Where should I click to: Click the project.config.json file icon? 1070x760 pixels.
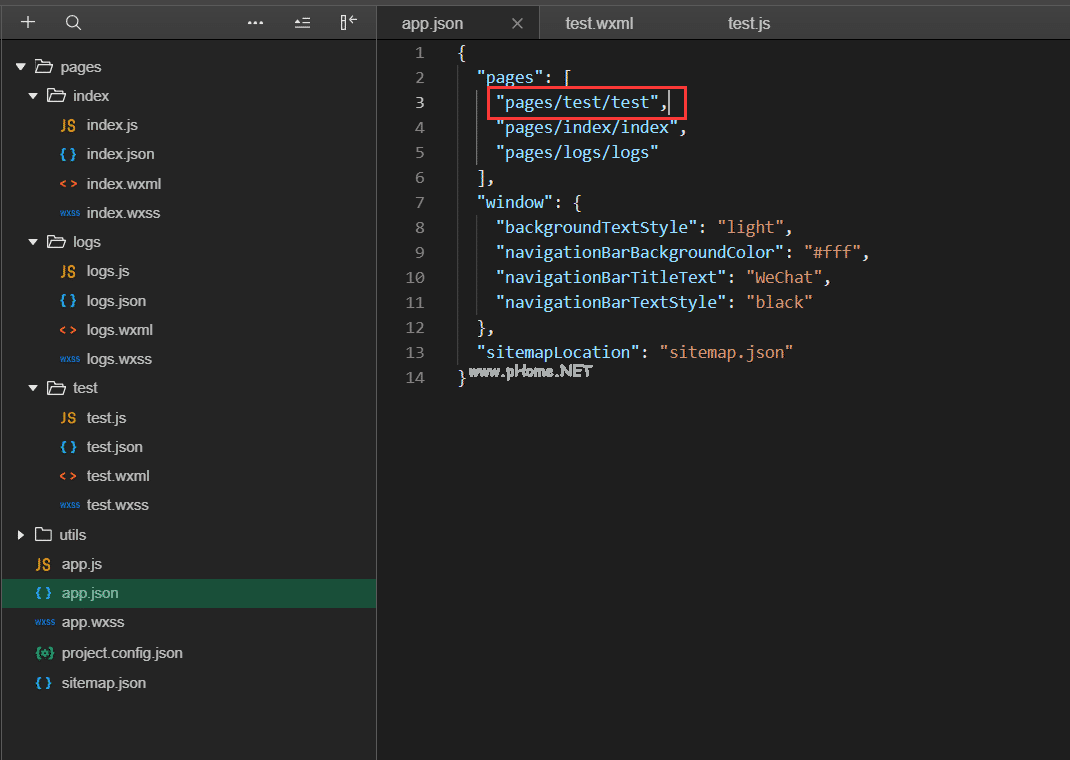(44, 653)
